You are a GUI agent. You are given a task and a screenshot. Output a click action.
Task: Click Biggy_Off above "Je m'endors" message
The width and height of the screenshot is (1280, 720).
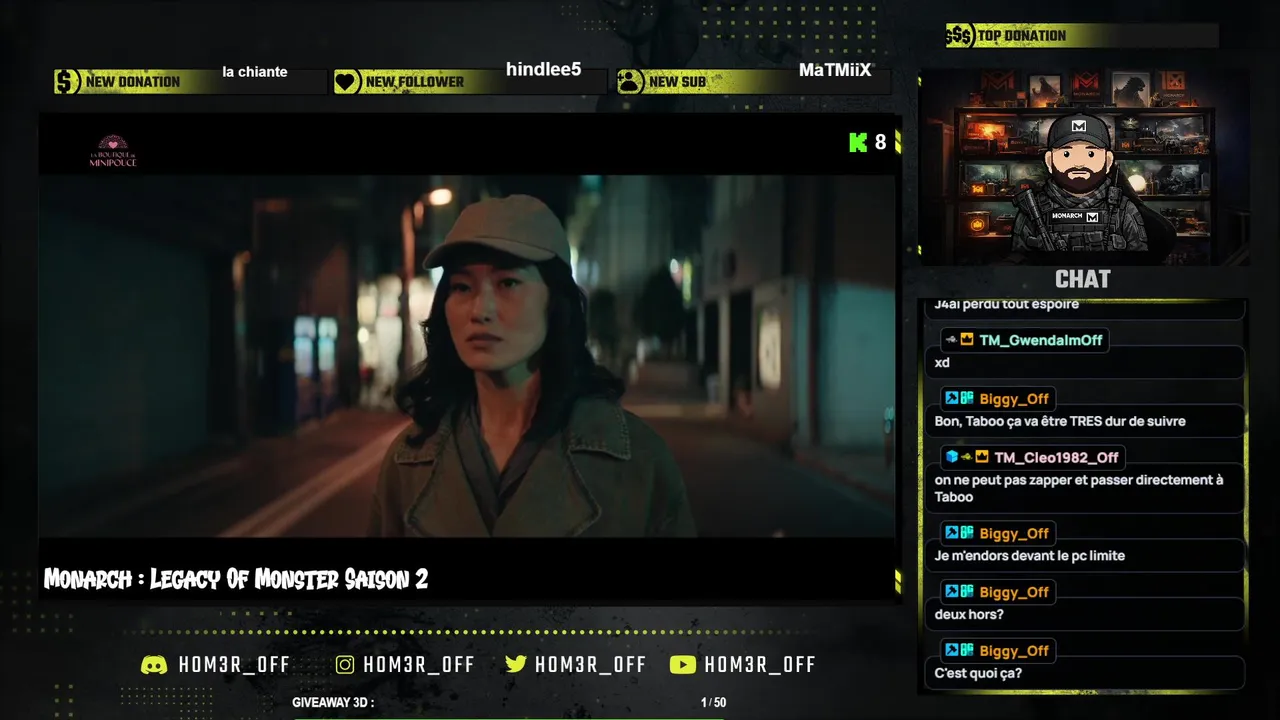tap(1014, 533)
